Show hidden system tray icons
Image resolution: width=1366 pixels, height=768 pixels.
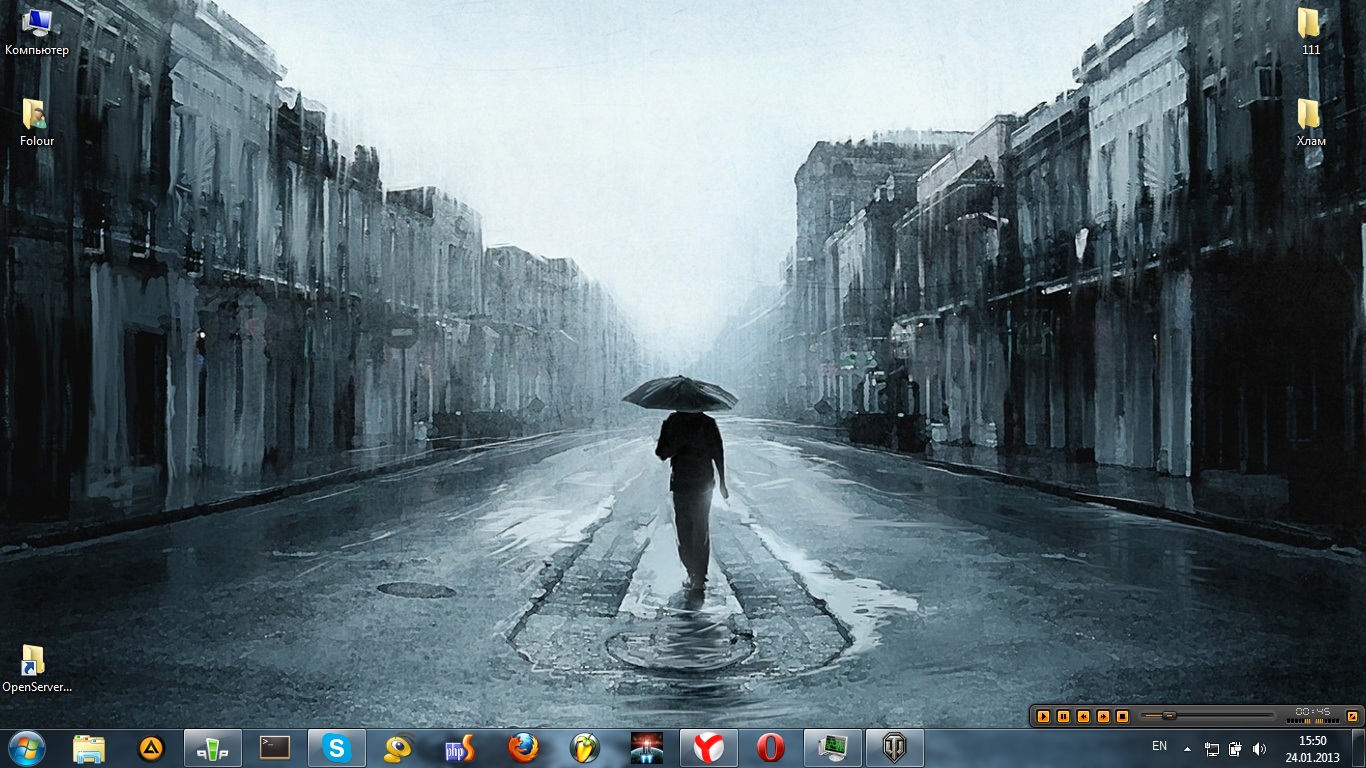(1187, 748)
